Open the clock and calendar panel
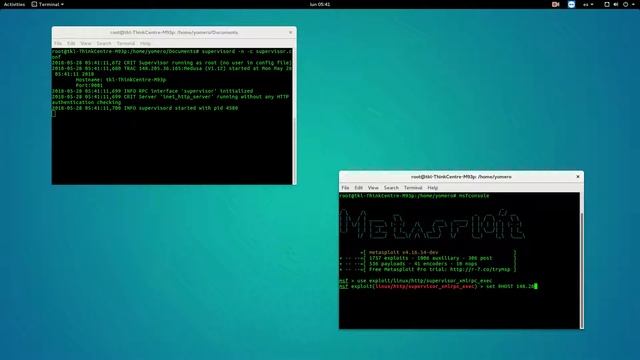This screenshot has width=640, height=360. 320,4
